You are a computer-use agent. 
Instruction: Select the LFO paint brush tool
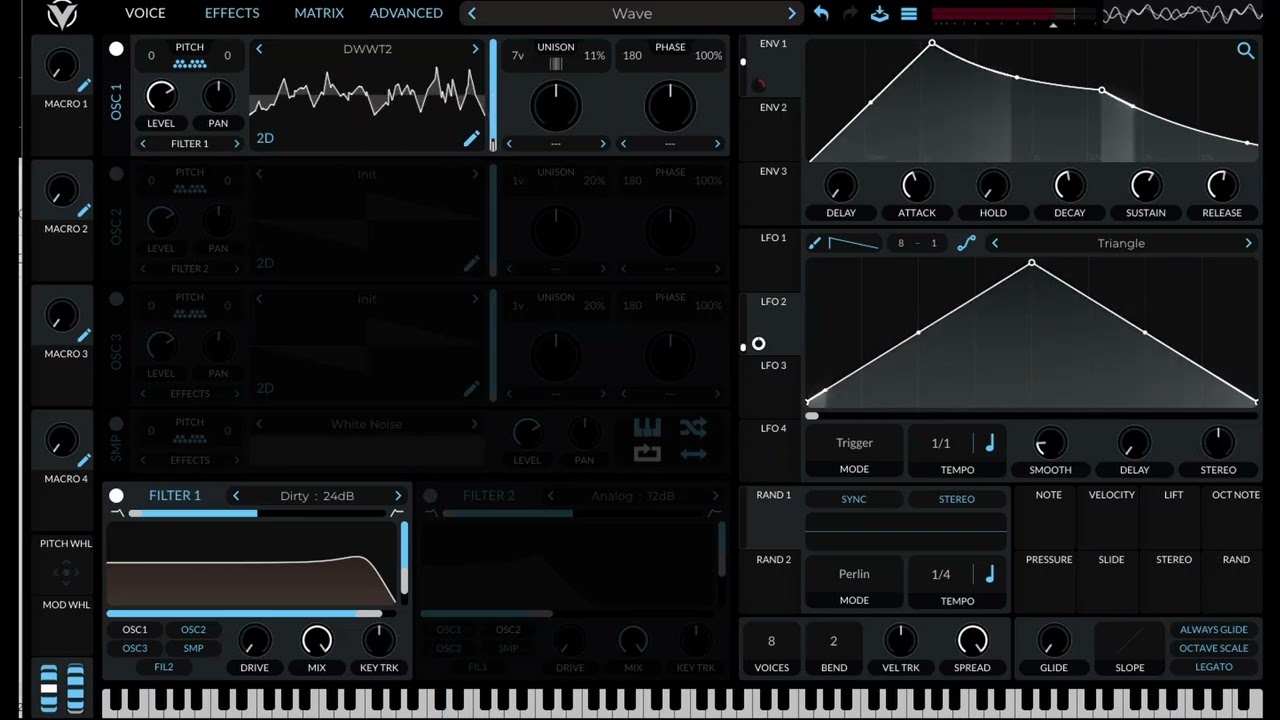[815, 243]
